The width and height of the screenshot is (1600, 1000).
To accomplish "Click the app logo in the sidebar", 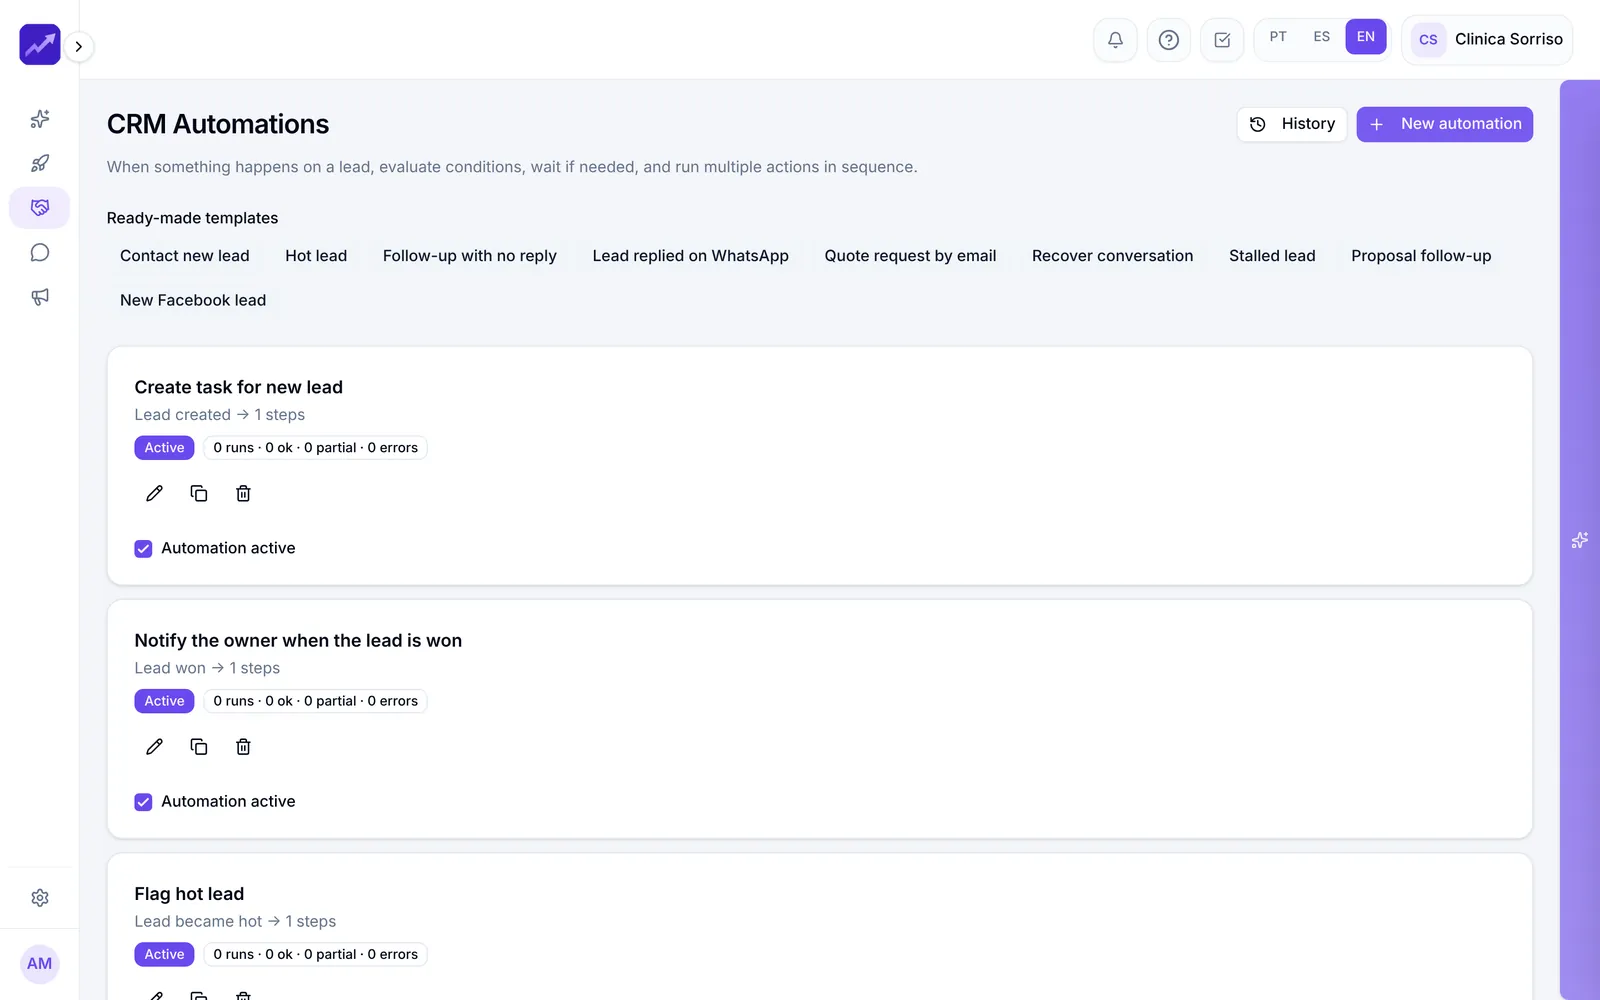I will click(x=40, y=45).
